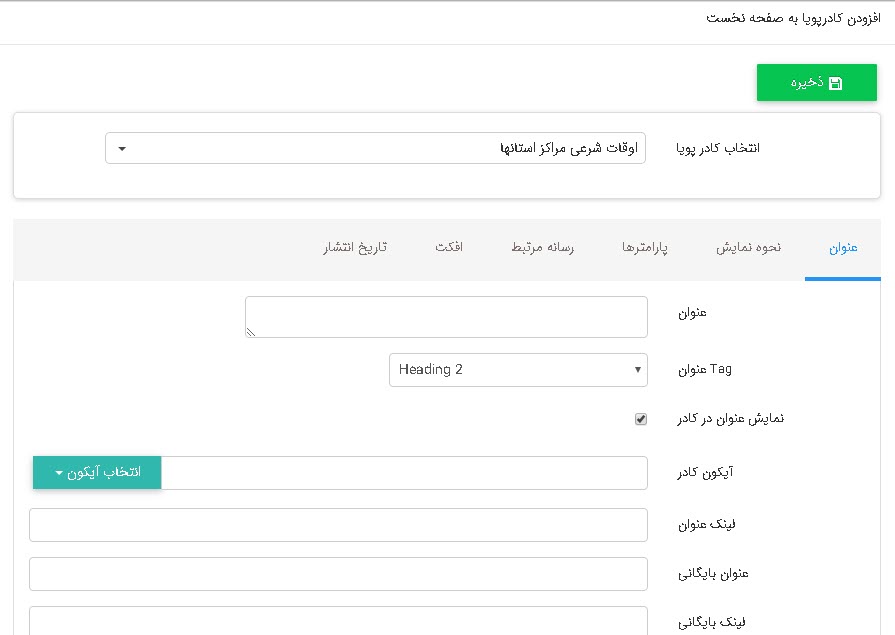Screen dimensions: 895x635
Task: Go to the پارامترها tab
Action: pyautogui.click(x=645, y=248)
